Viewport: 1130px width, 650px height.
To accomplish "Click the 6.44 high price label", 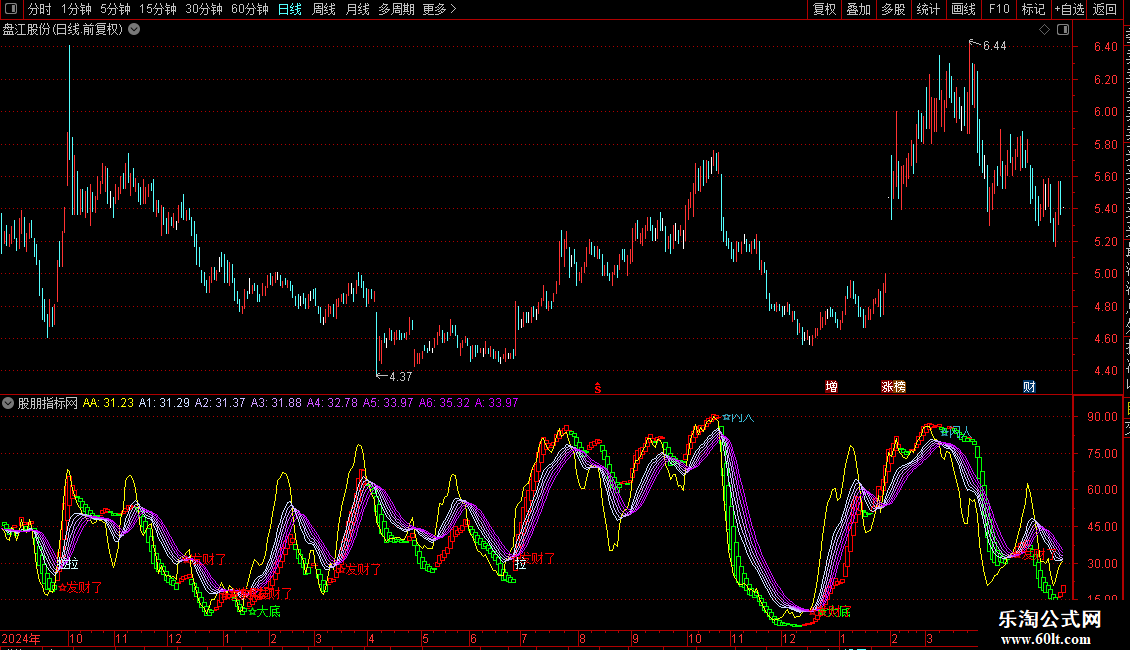I will [995, 46].
